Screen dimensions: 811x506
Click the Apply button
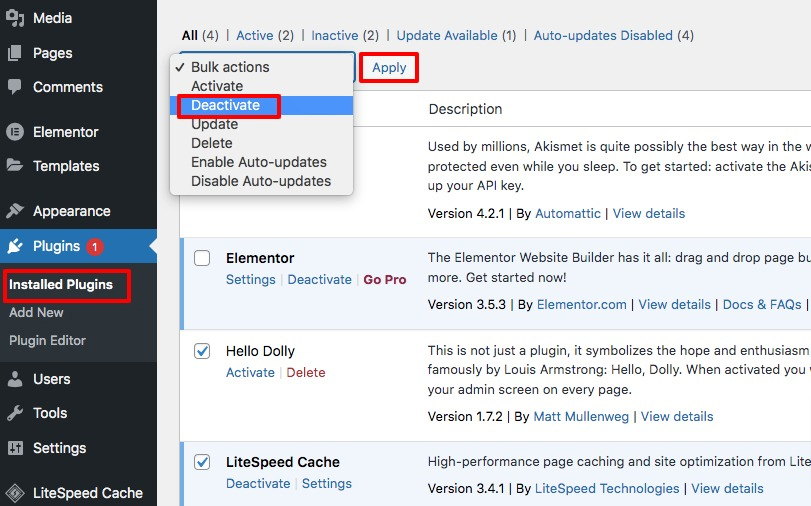click(x=389, y=68)
